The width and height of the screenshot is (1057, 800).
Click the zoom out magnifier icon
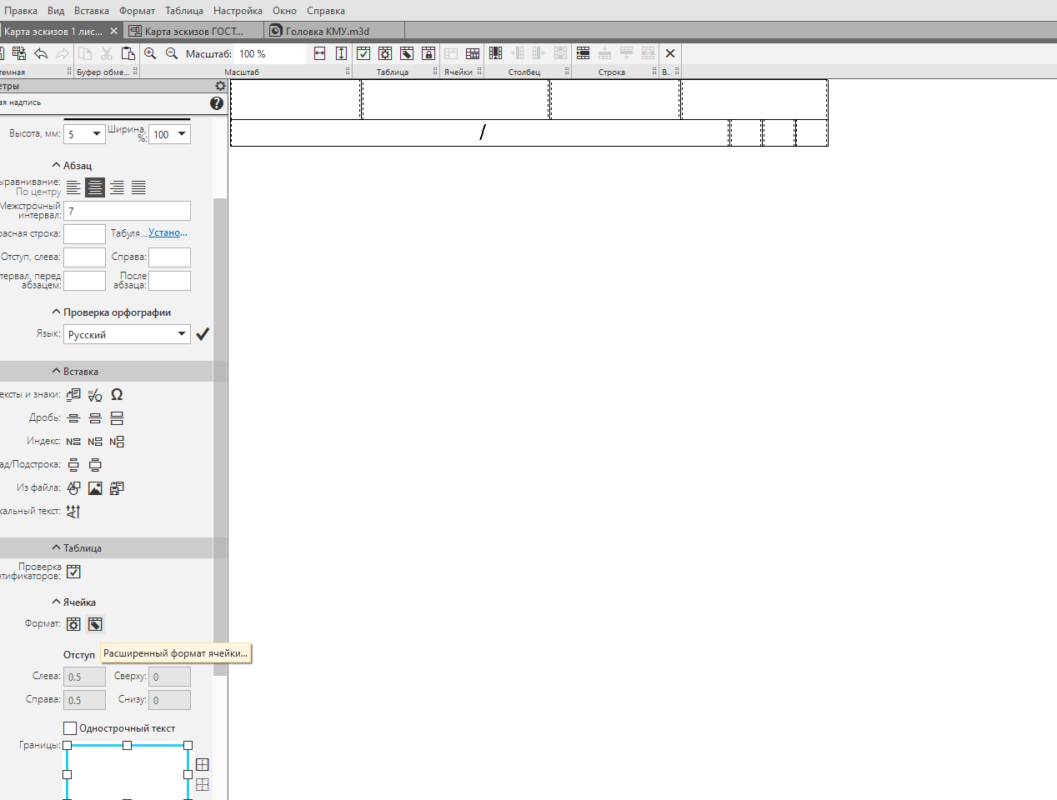tap(171, 54)
